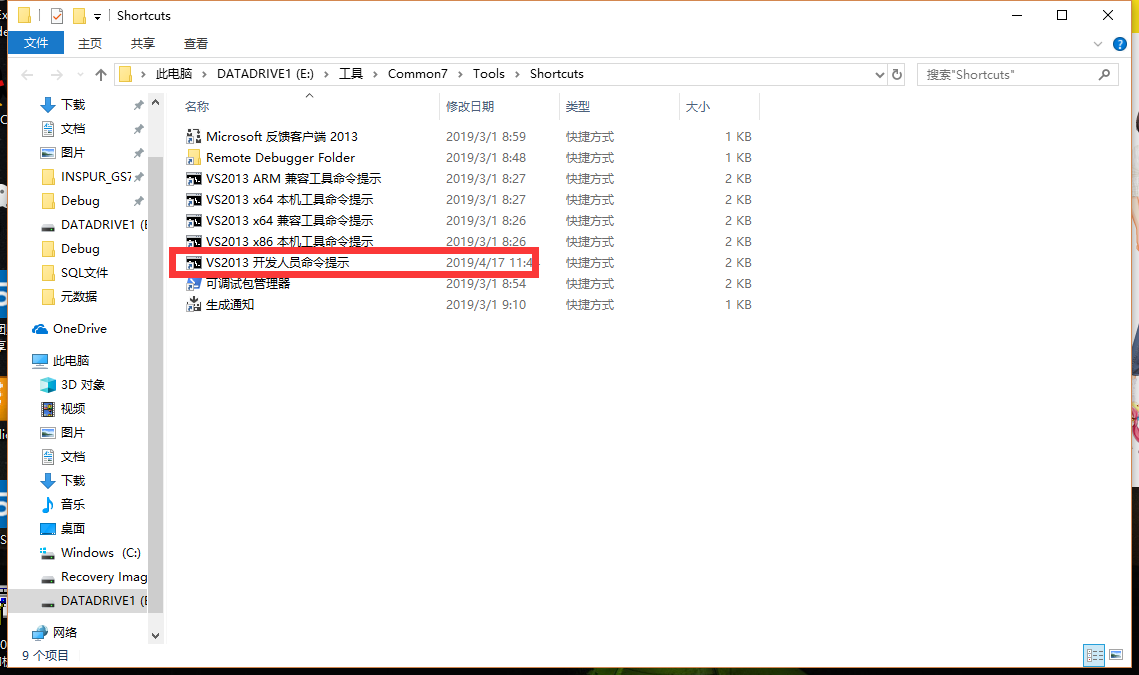The height and width of the screenshot is (675, 1139).
Task: Open 音乐 under 此电脑
Action: [x=73, y=504]
